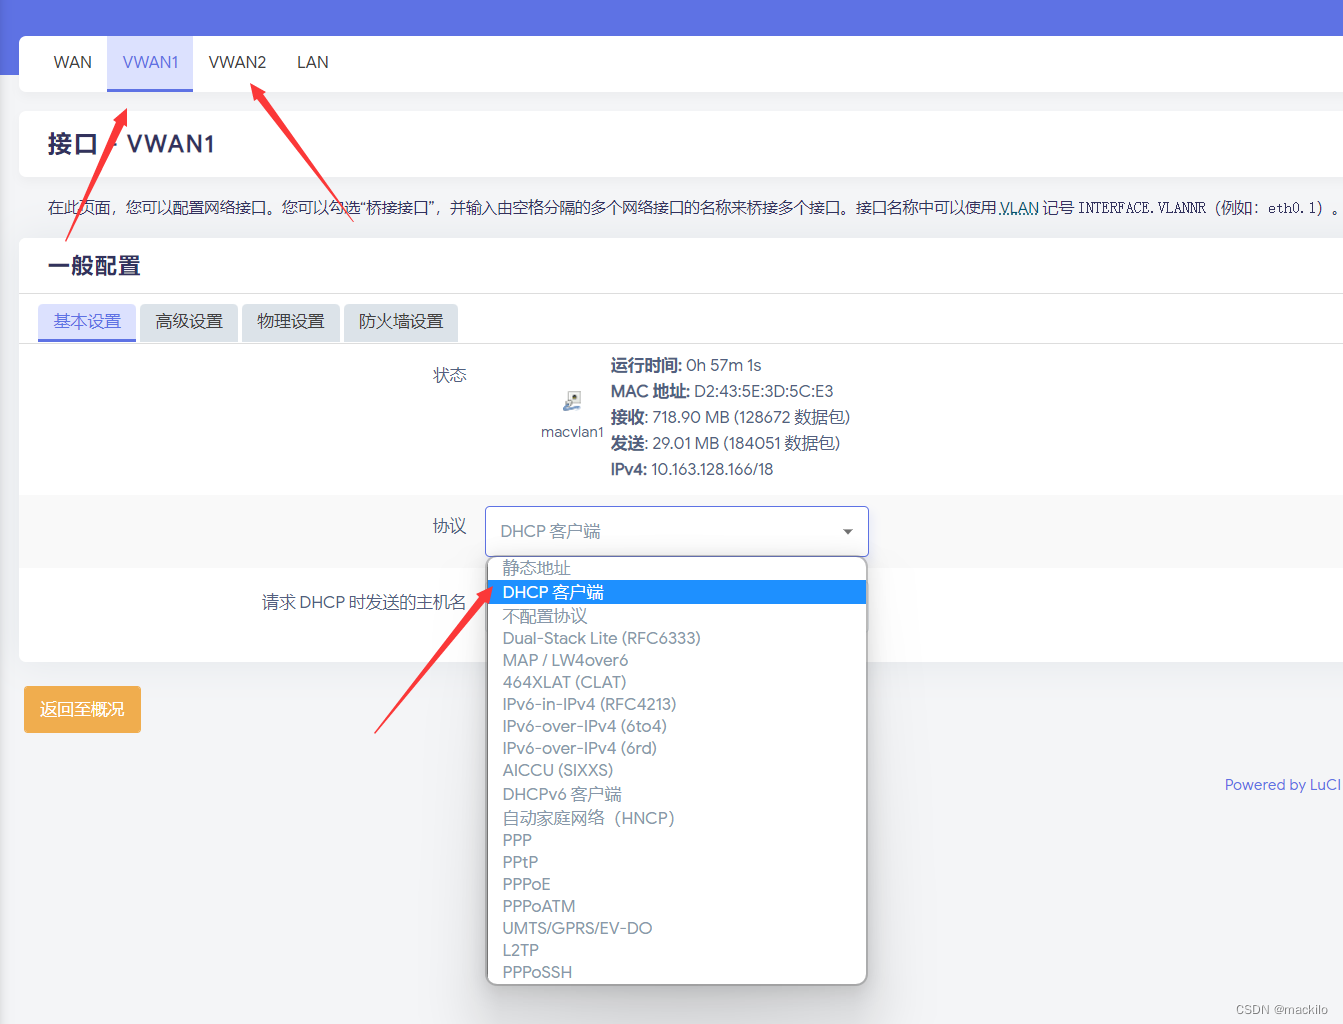Pick UMTS/GPRS/EV-DO protocol option
This screenshot has width=1343, height=1024.
pos(676,928)
